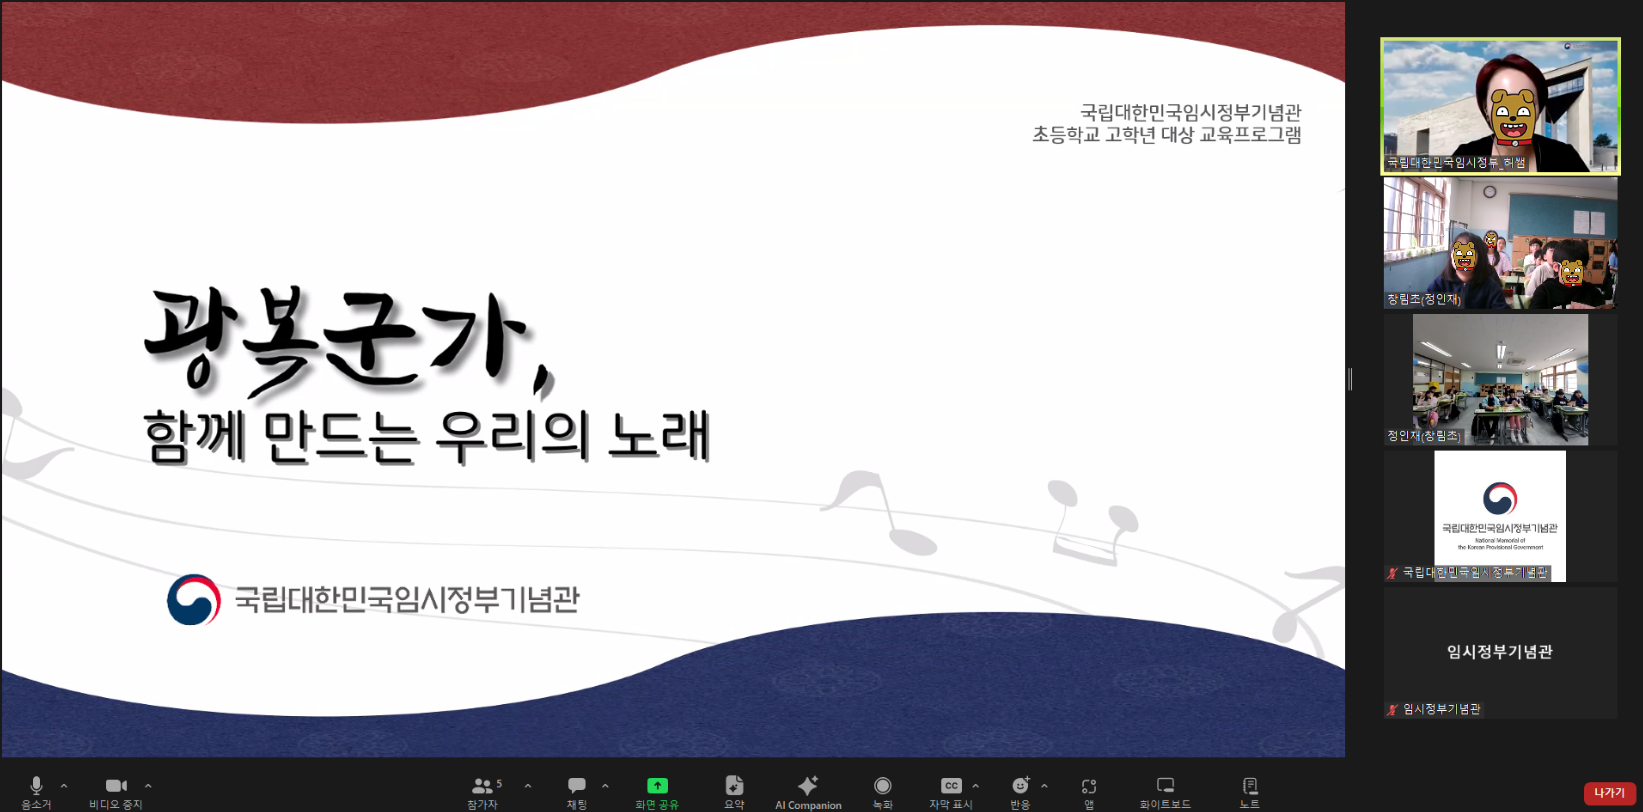The width and height of the screenshot is (1643, 812).
Task: Stop video with 비디오 중지
Action: click(116, 792)
